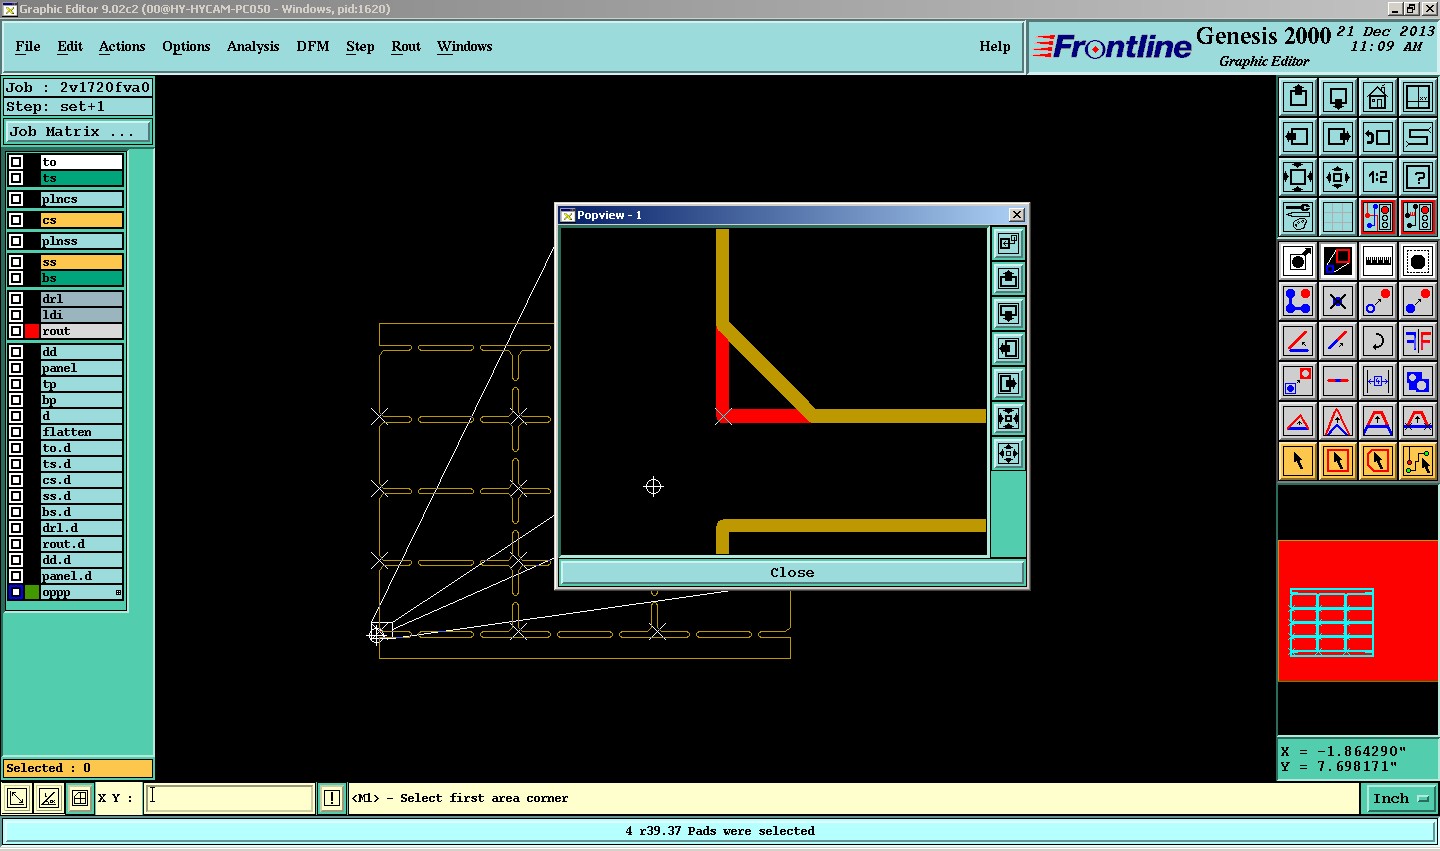Click the rotate arrow icon
The image size is (1440, 851).
tap(1378, 341)
